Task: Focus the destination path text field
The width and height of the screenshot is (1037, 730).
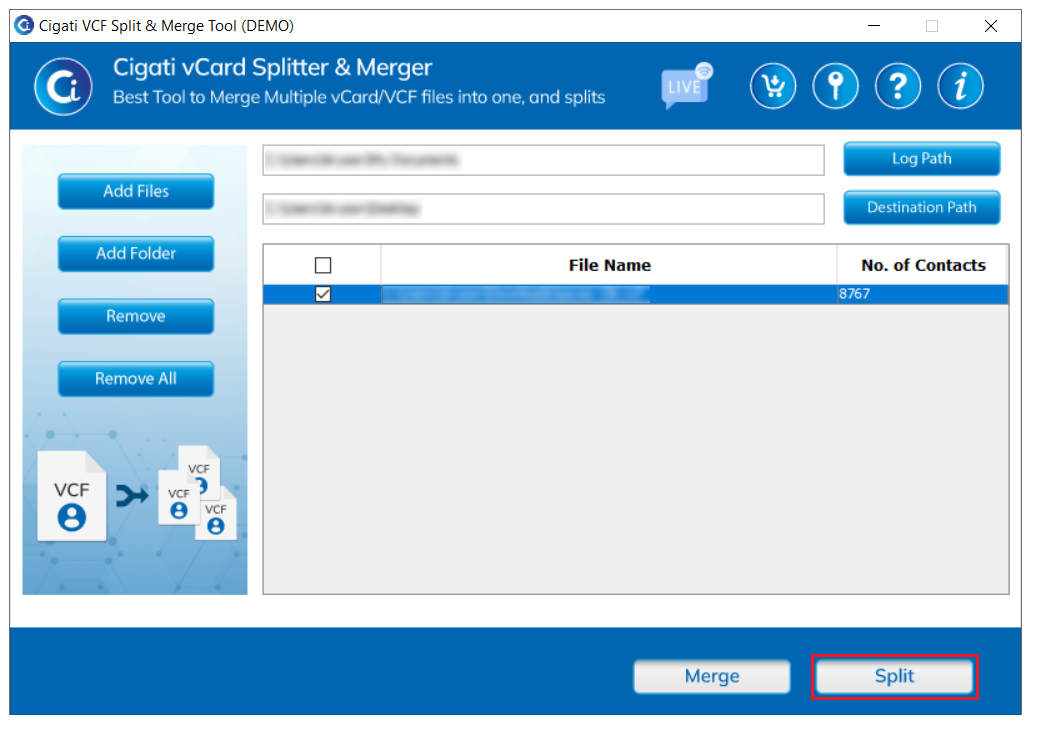Action: tap(543, 209)
